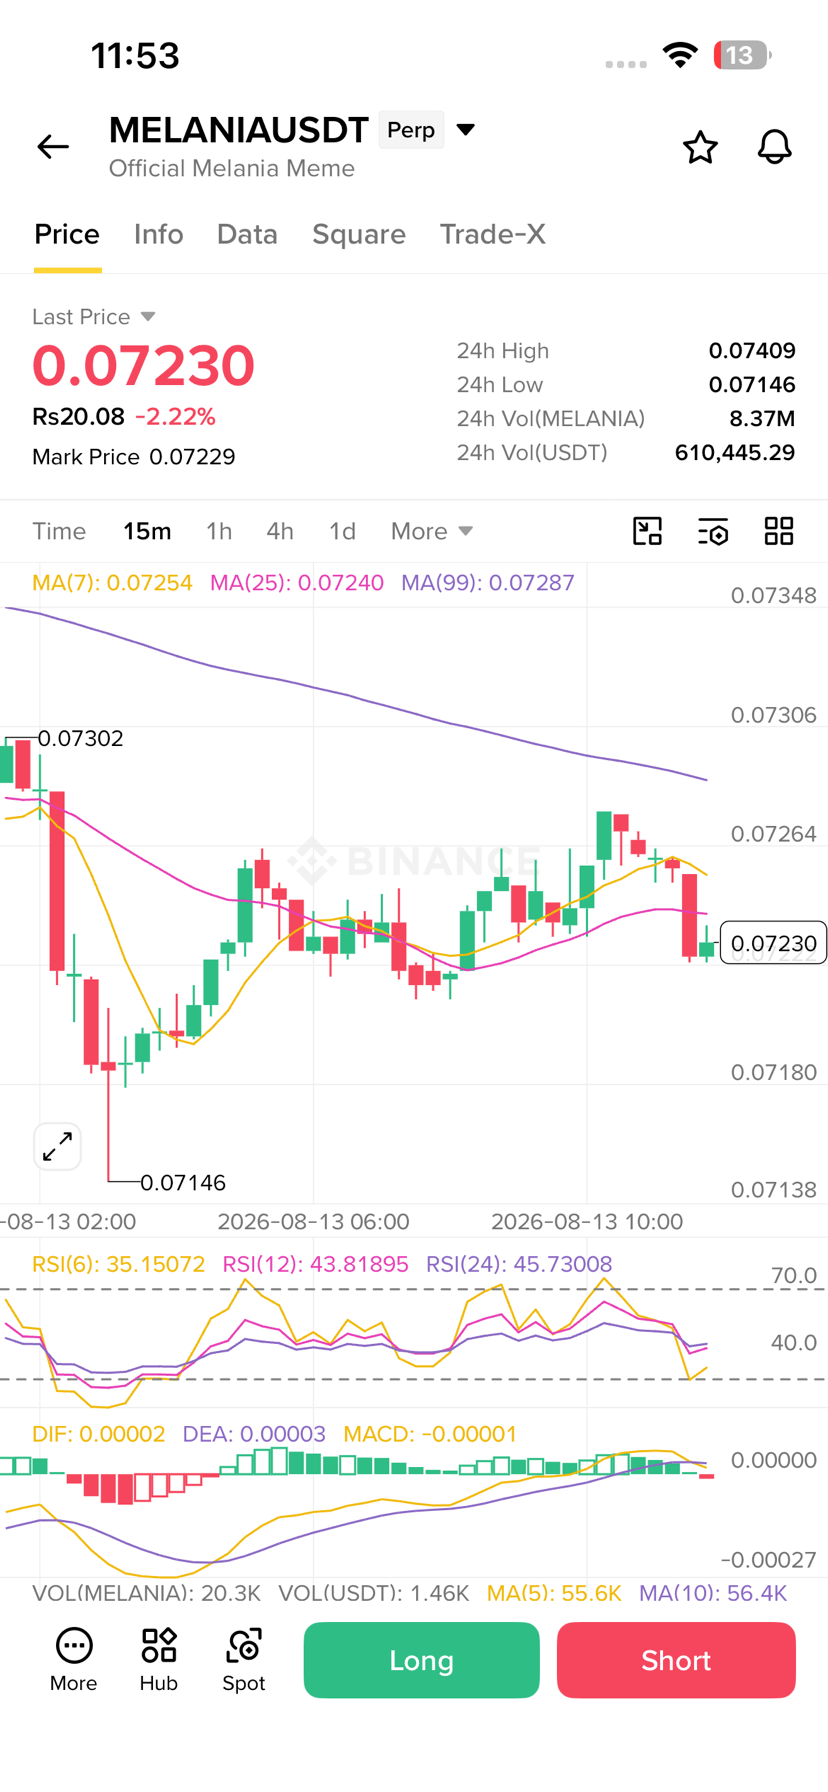
Task: Tap the MACD value label
Action: 430,1434
